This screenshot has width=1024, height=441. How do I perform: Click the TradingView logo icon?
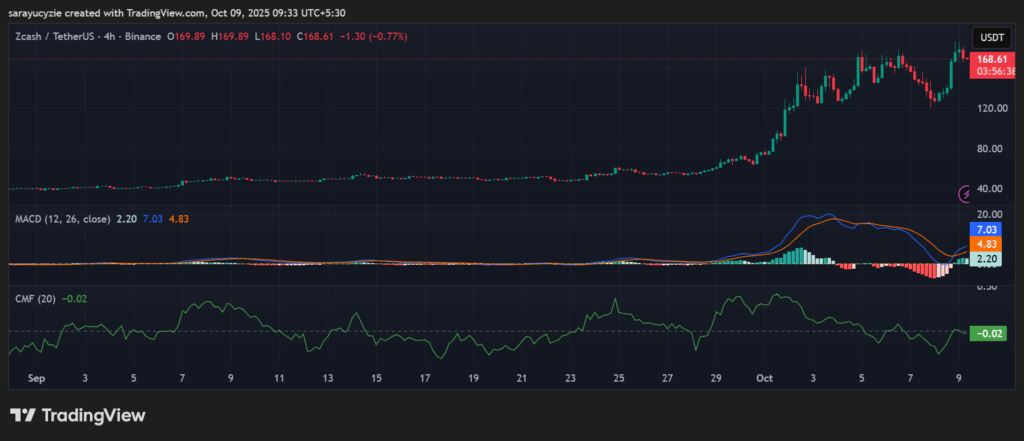(x=23, y=415)
